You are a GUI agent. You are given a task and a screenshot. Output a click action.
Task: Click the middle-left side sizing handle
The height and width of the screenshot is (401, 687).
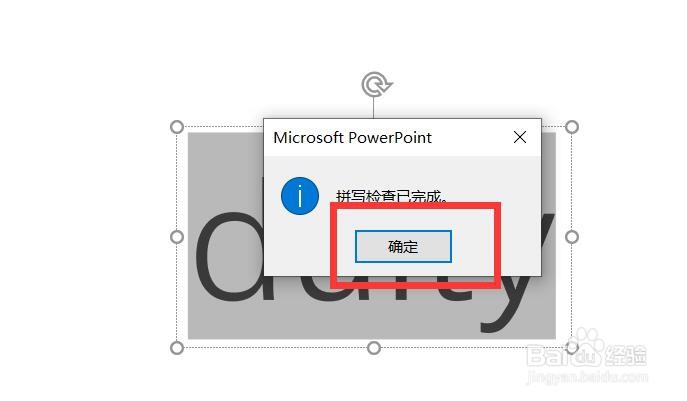click(x=177, y=237)
